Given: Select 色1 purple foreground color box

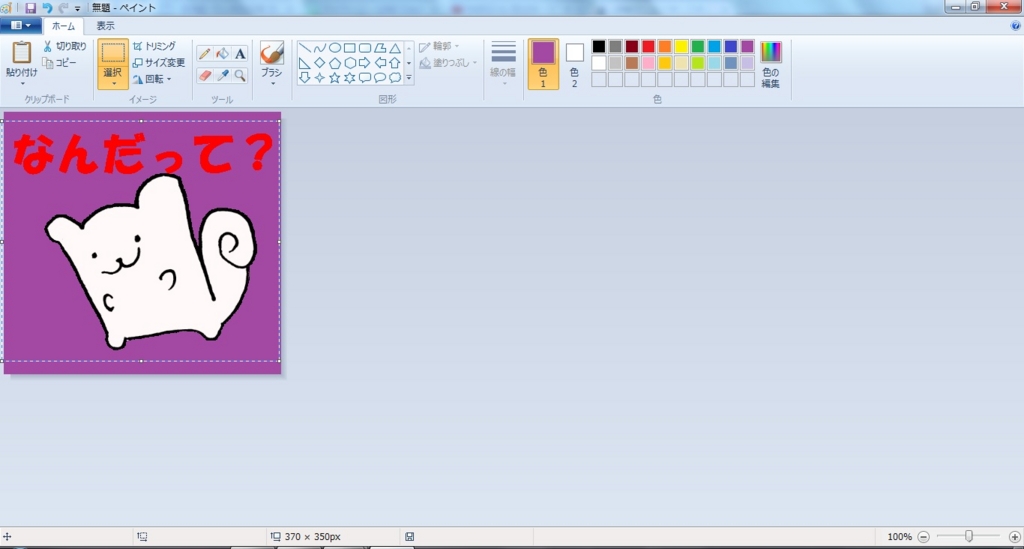Looking at the screenshot, I should point(543,65).
